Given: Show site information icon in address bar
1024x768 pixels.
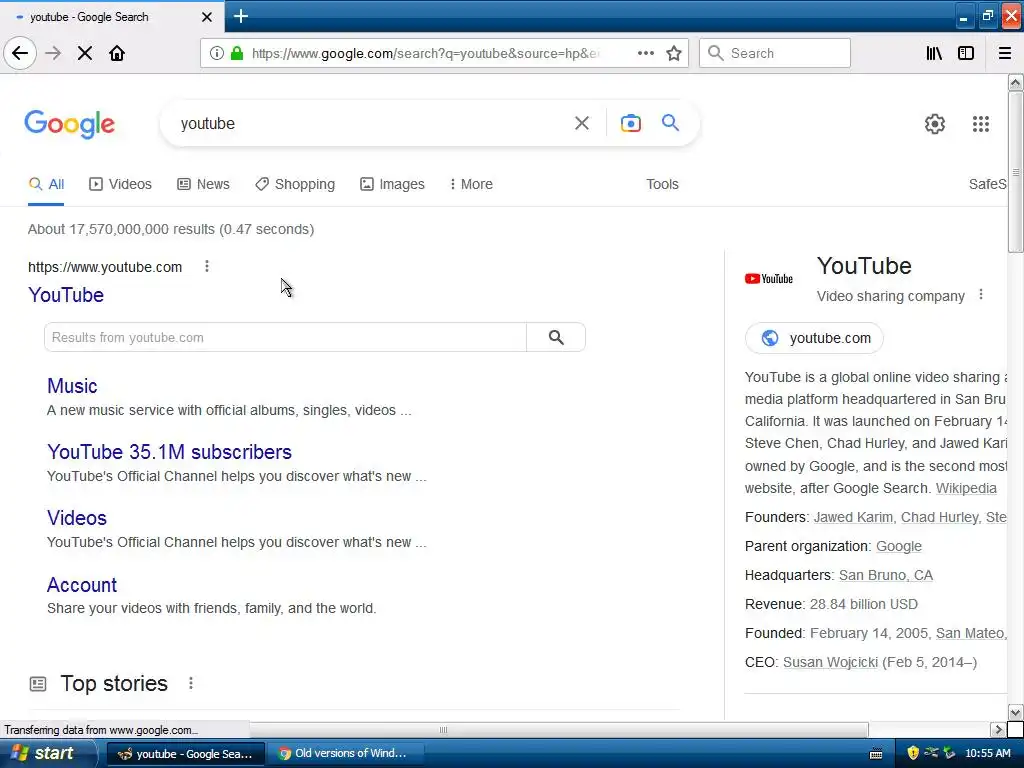Looking at the screenshot, I should [x=216, y=53].
